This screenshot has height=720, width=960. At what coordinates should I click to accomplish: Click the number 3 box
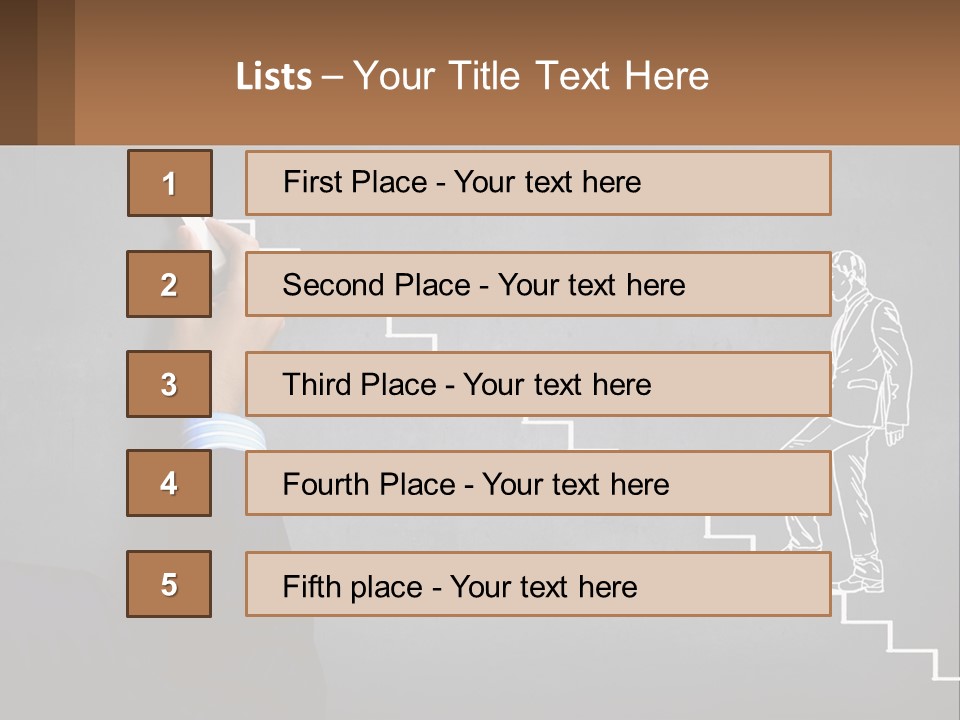pos(169,384)
